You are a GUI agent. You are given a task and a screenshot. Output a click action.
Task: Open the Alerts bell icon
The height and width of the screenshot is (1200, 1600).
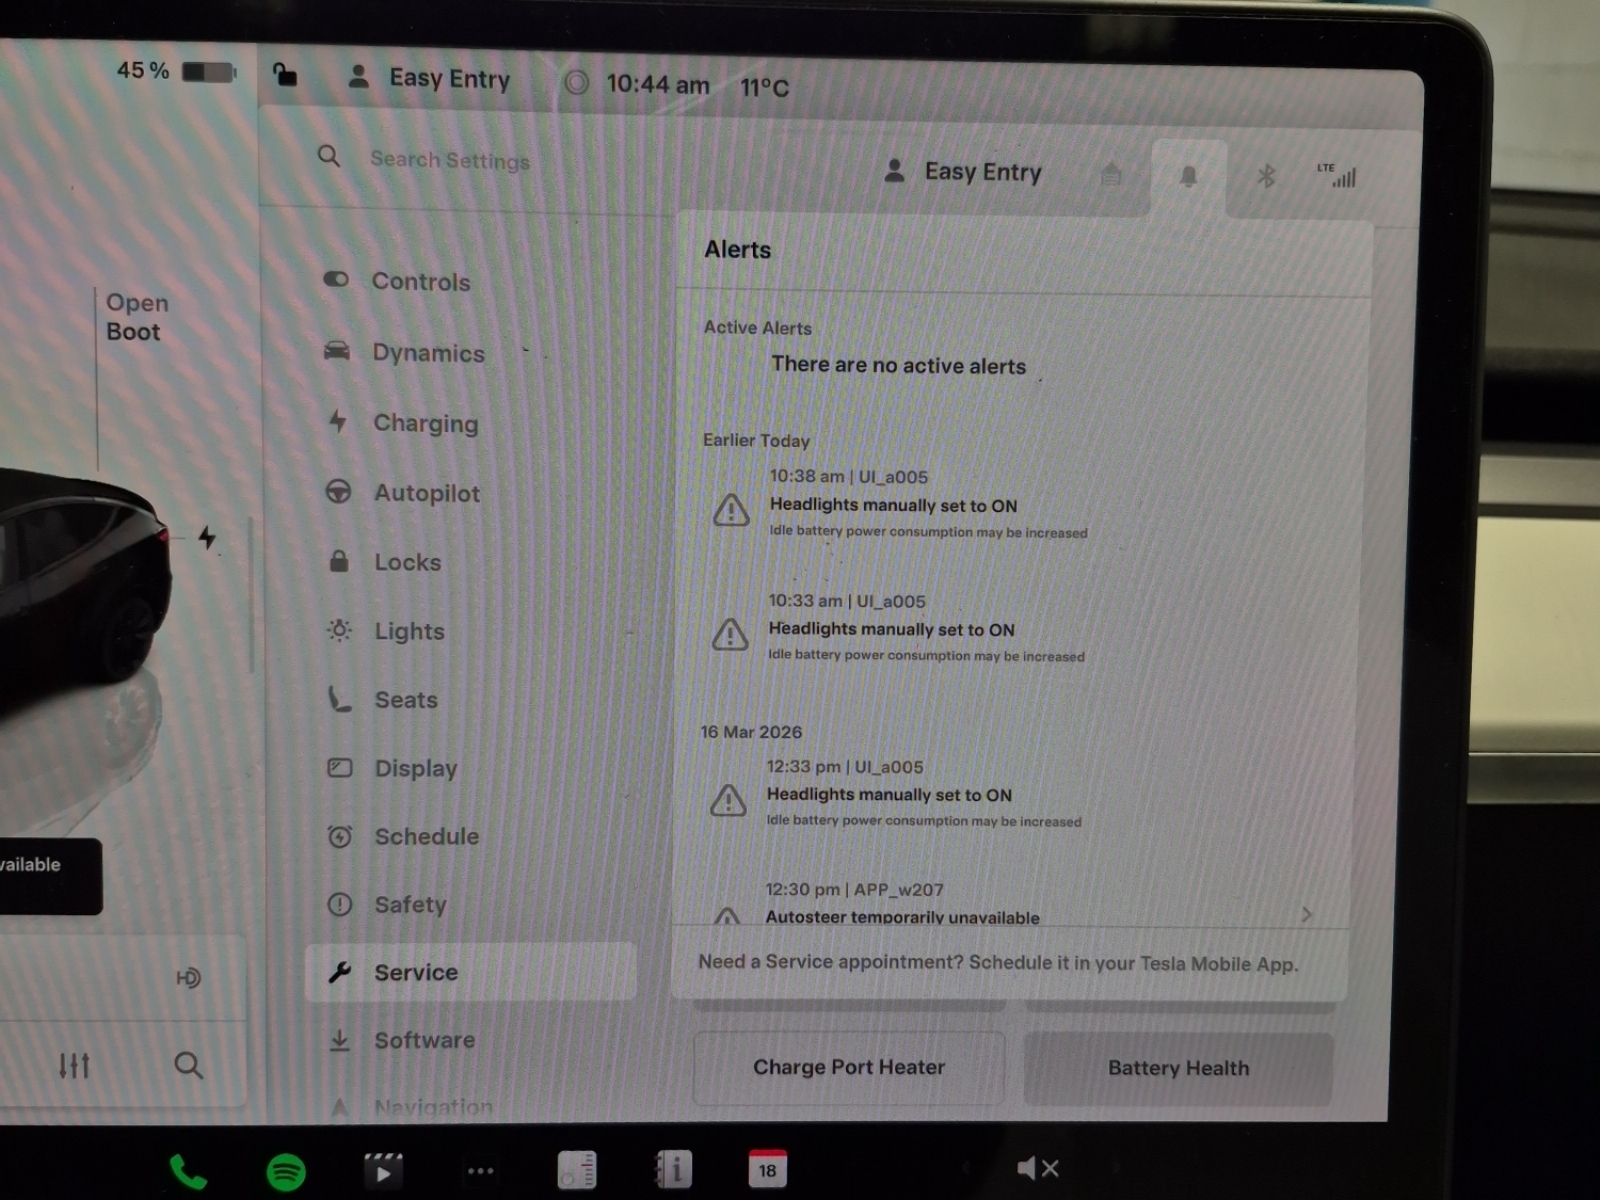point(1188,177)
